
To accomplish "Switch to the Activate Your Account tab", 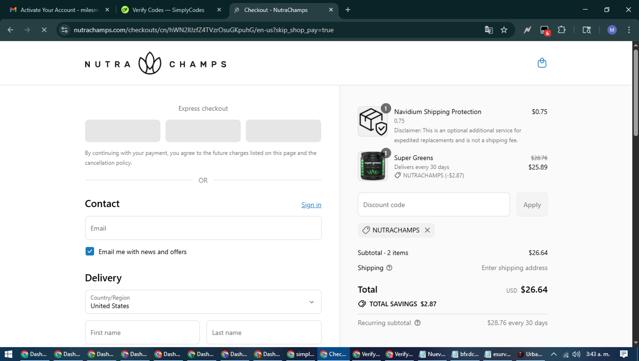I will point(59,10).
